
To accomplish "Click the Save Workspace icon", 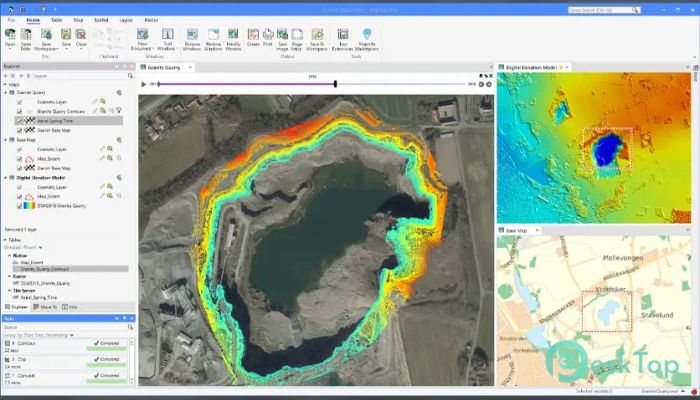I will 45,35.
